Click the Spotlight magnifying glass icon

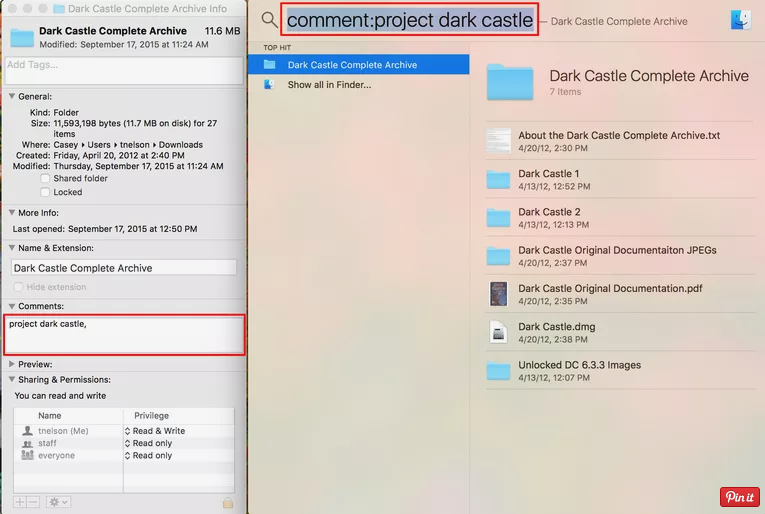pos(269,20)
